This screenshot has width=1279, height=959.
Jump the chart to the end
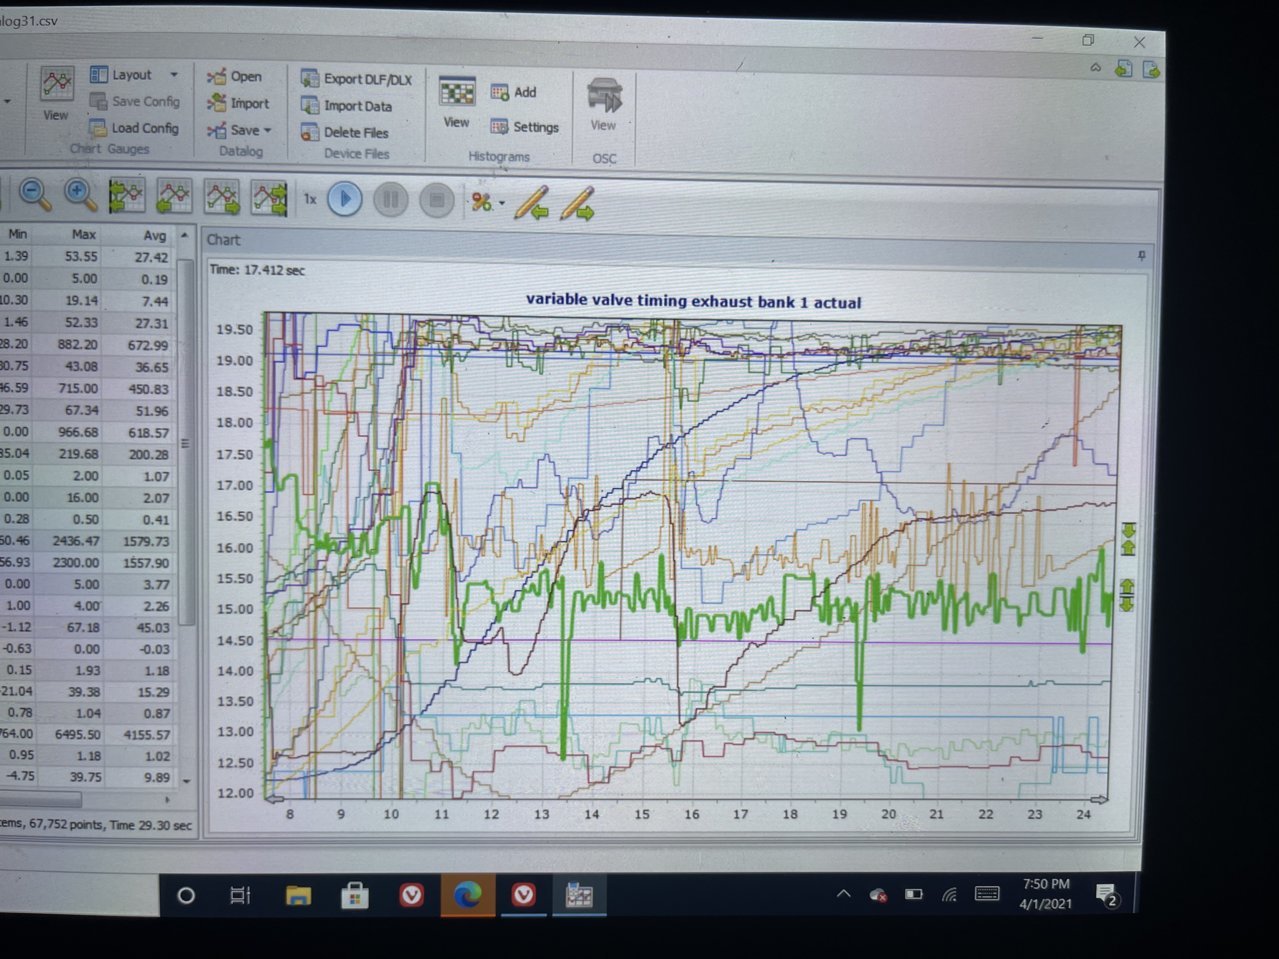point(269,198)
